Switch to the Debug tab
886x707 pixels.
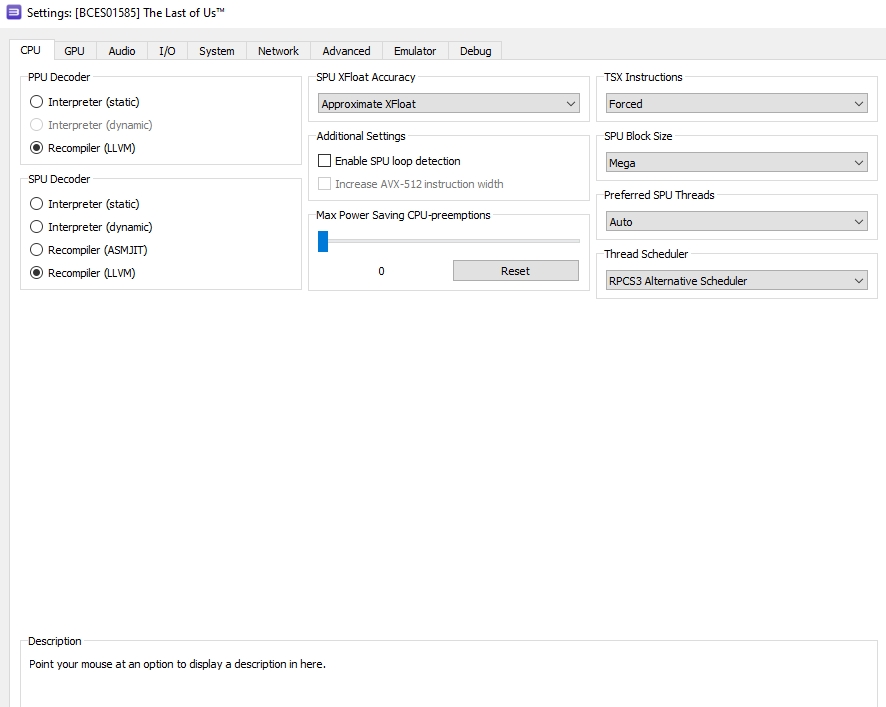point(476,51)
